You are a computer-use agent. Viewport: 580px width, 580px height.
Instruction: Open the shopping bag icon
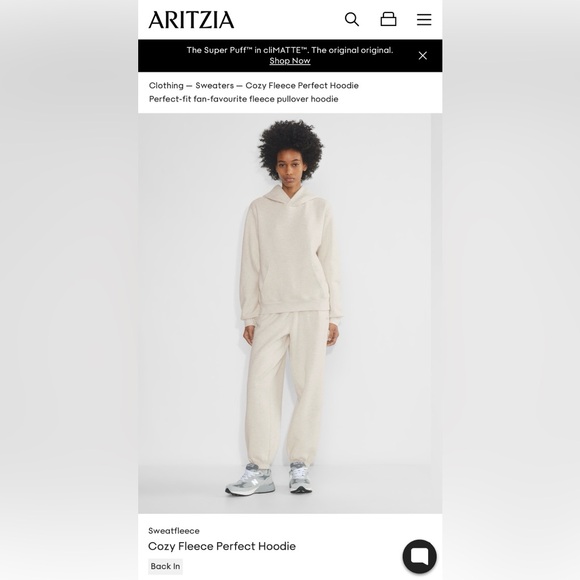click(x=388, y=19)
